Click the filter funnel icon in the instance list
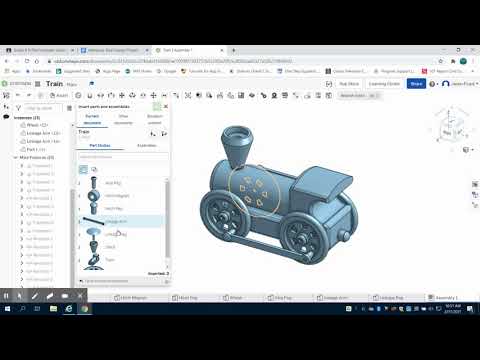The image size is (480, 360). pos(18,108)
